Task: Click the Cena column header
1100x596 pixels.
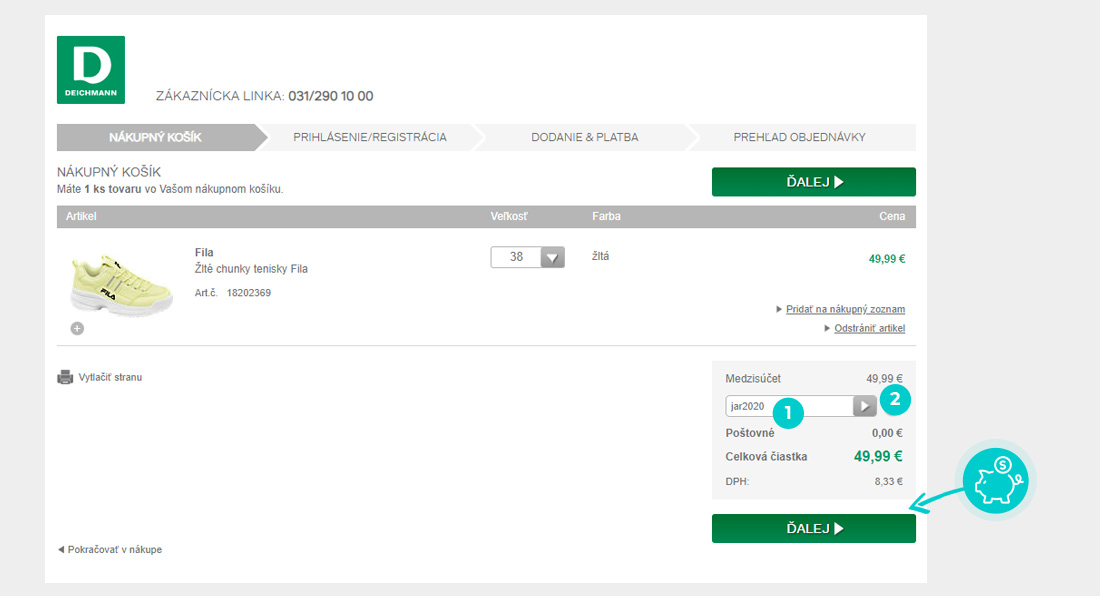Action: 892,217
